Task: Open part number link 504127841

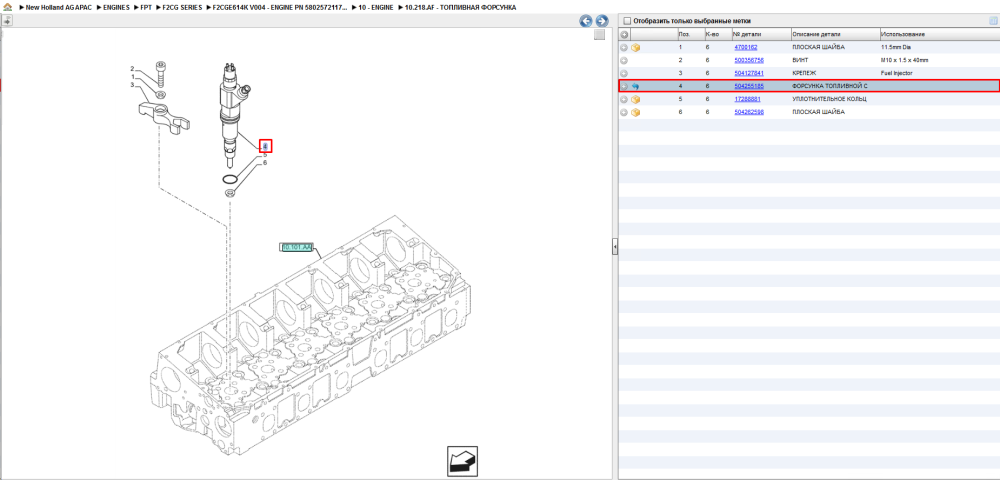Action: tap(749, 73)
